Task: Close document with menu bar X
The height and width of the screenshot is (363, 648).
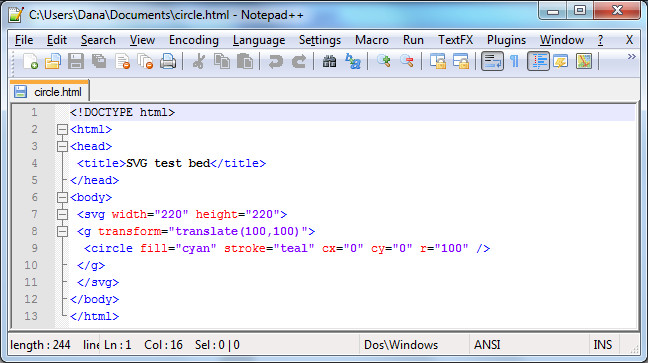Action: 629,40
